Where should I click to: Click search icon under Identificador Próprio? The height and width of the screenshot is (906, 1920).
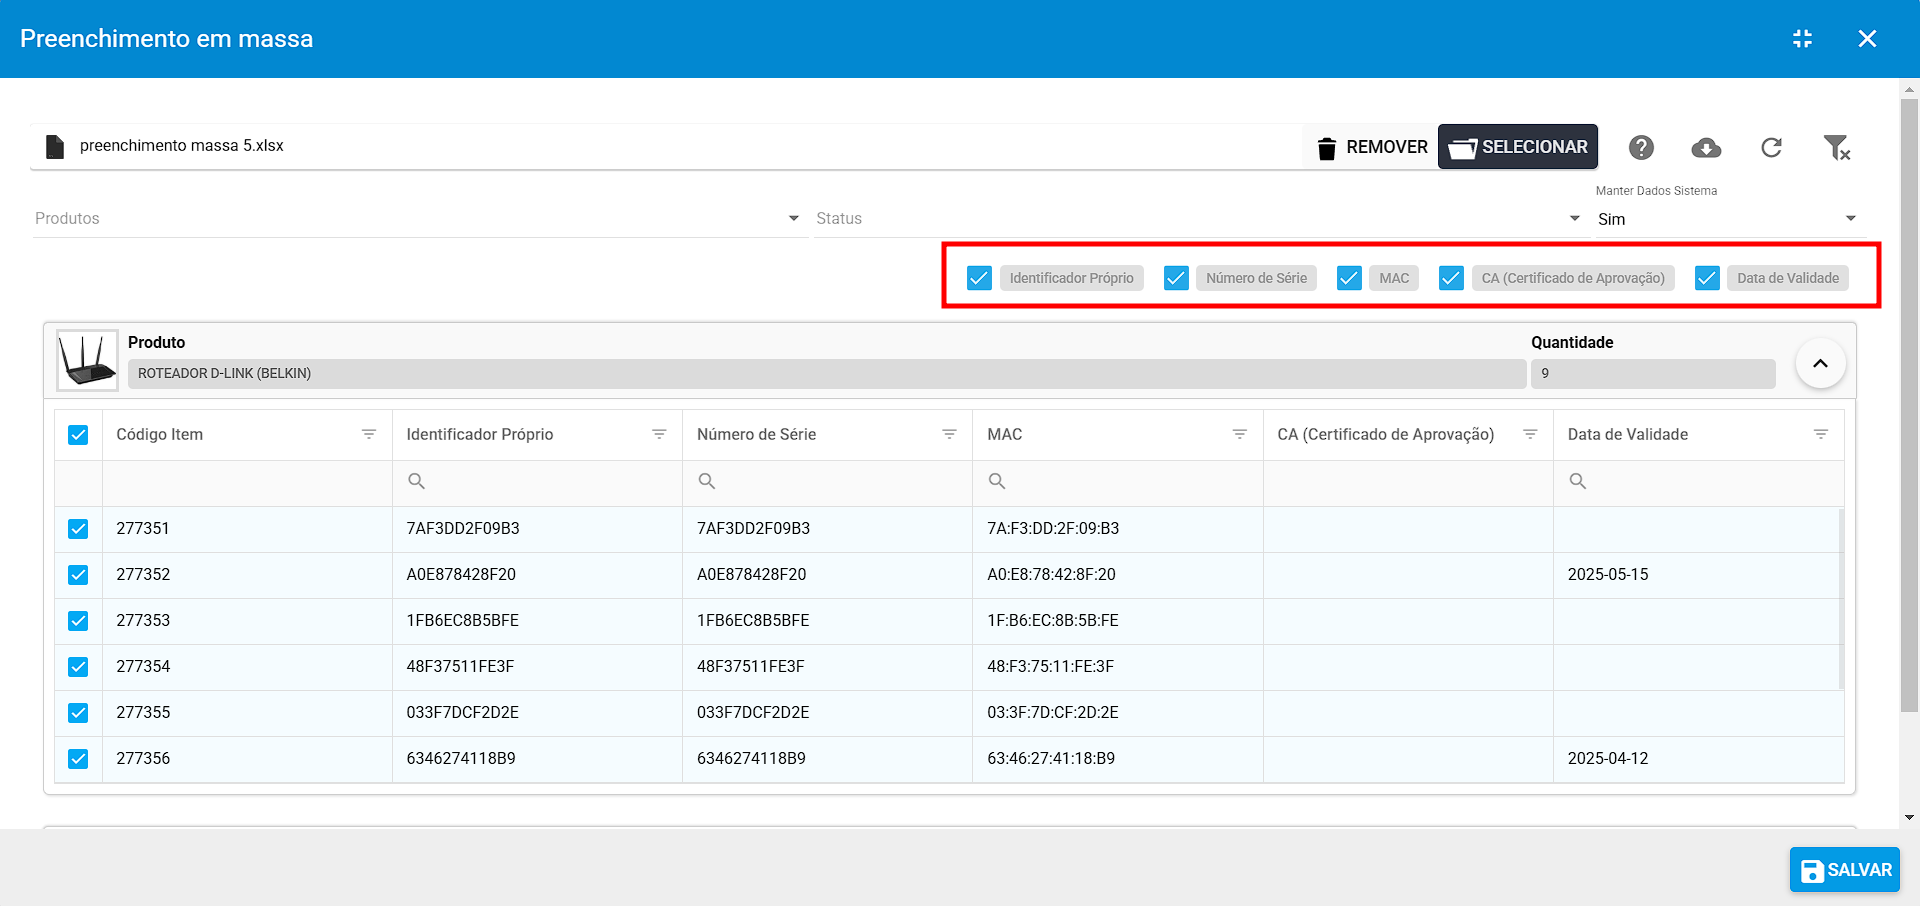[x=416, y=481]
